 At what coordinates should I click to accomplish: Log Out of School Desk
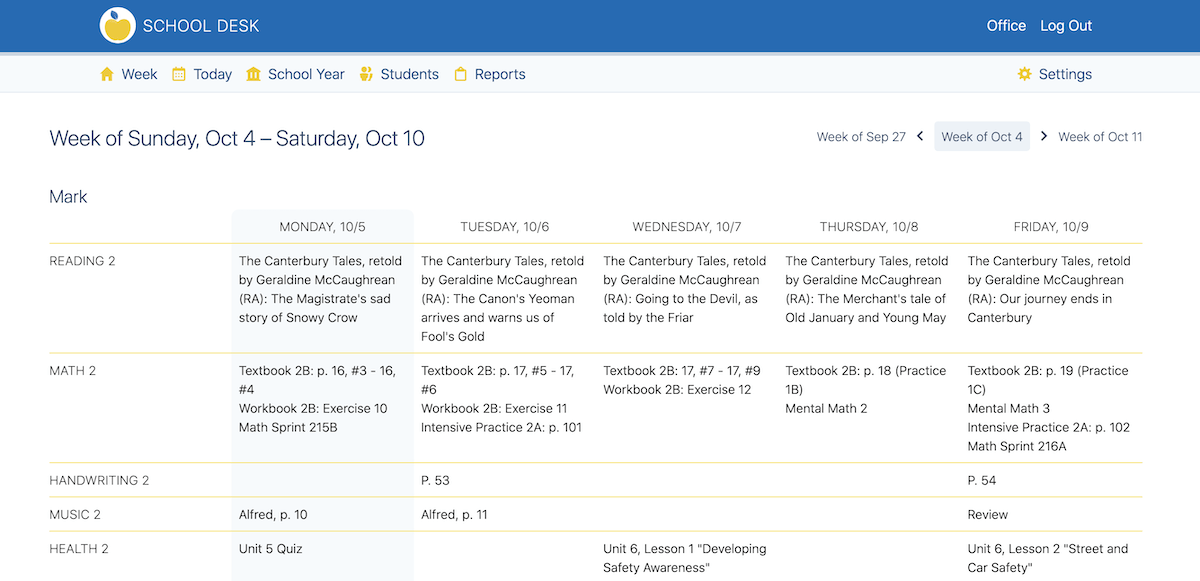(x=1066, y=26)
